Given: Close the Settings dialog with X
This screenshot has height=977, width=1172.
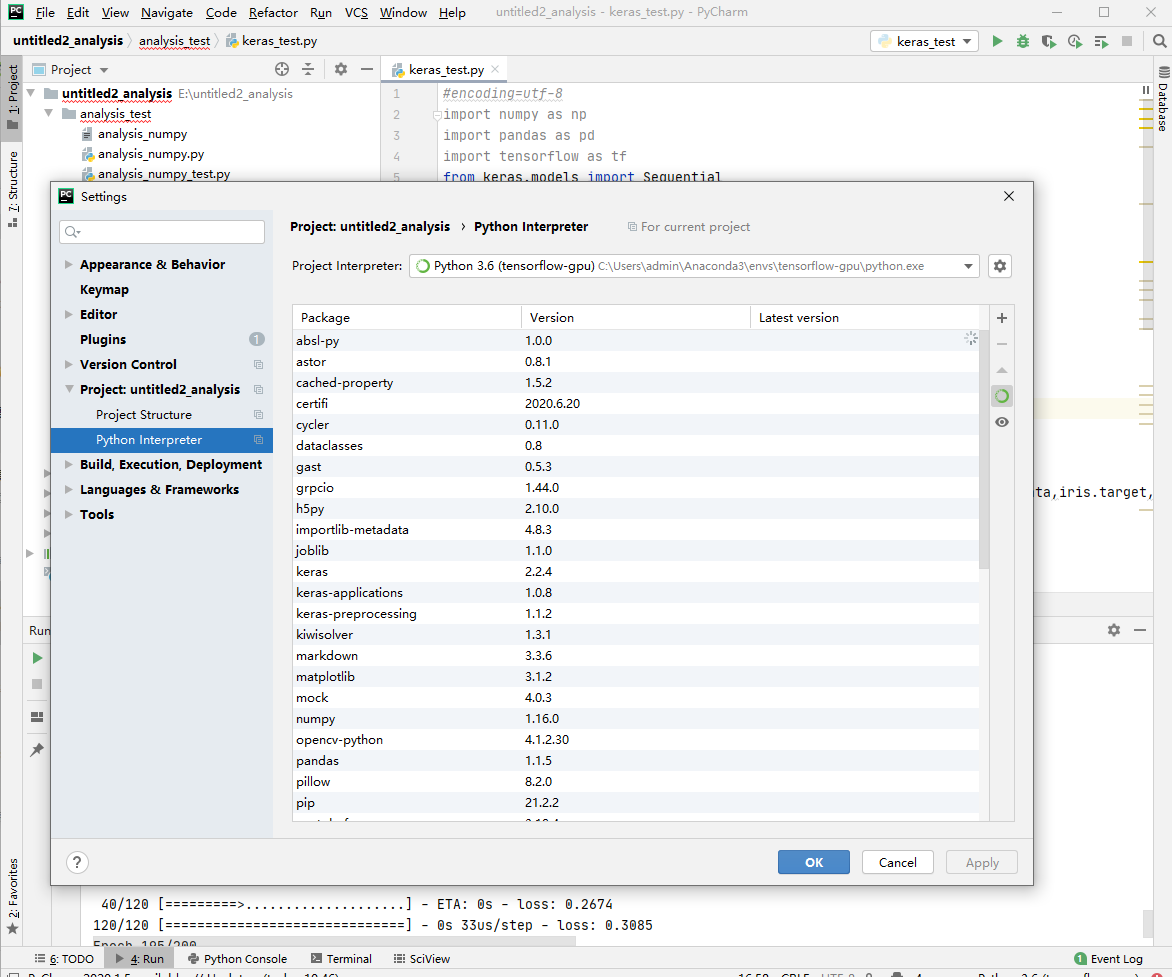Looking at the screenshot, I should (1008, 196).
